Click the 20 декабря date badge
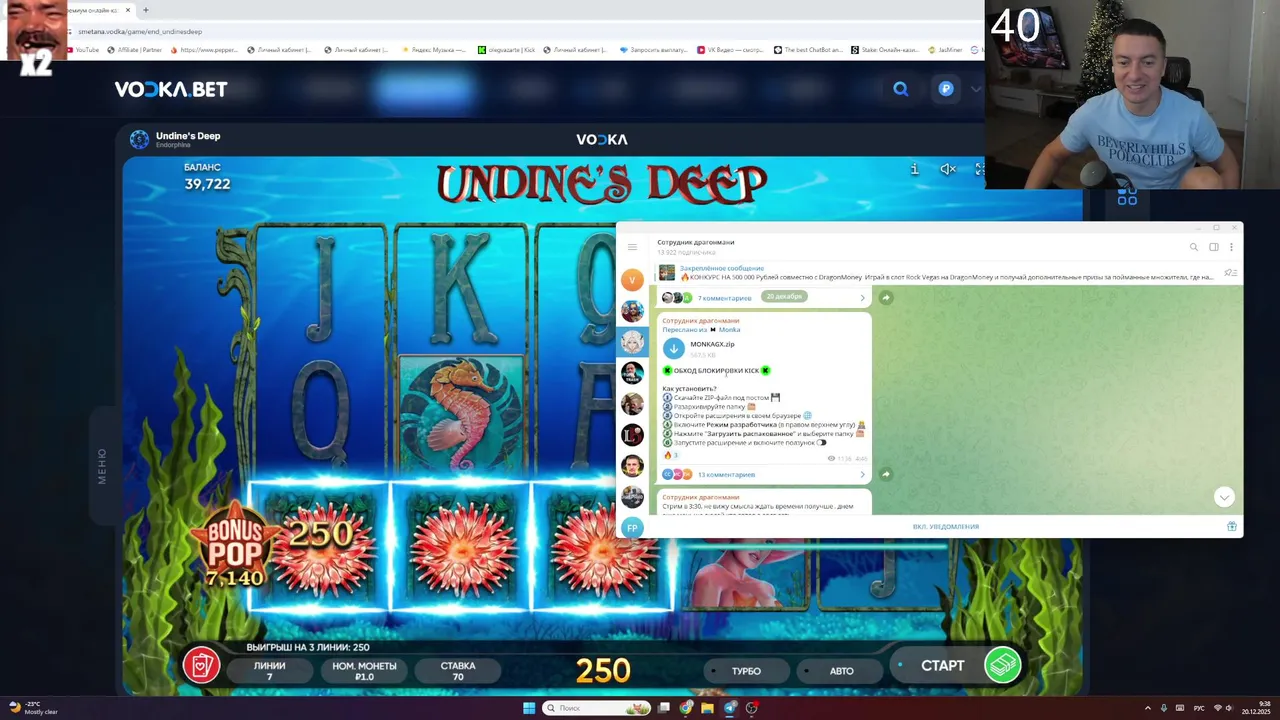This screenshot has width=1280, height=720. tap(783, 297)
